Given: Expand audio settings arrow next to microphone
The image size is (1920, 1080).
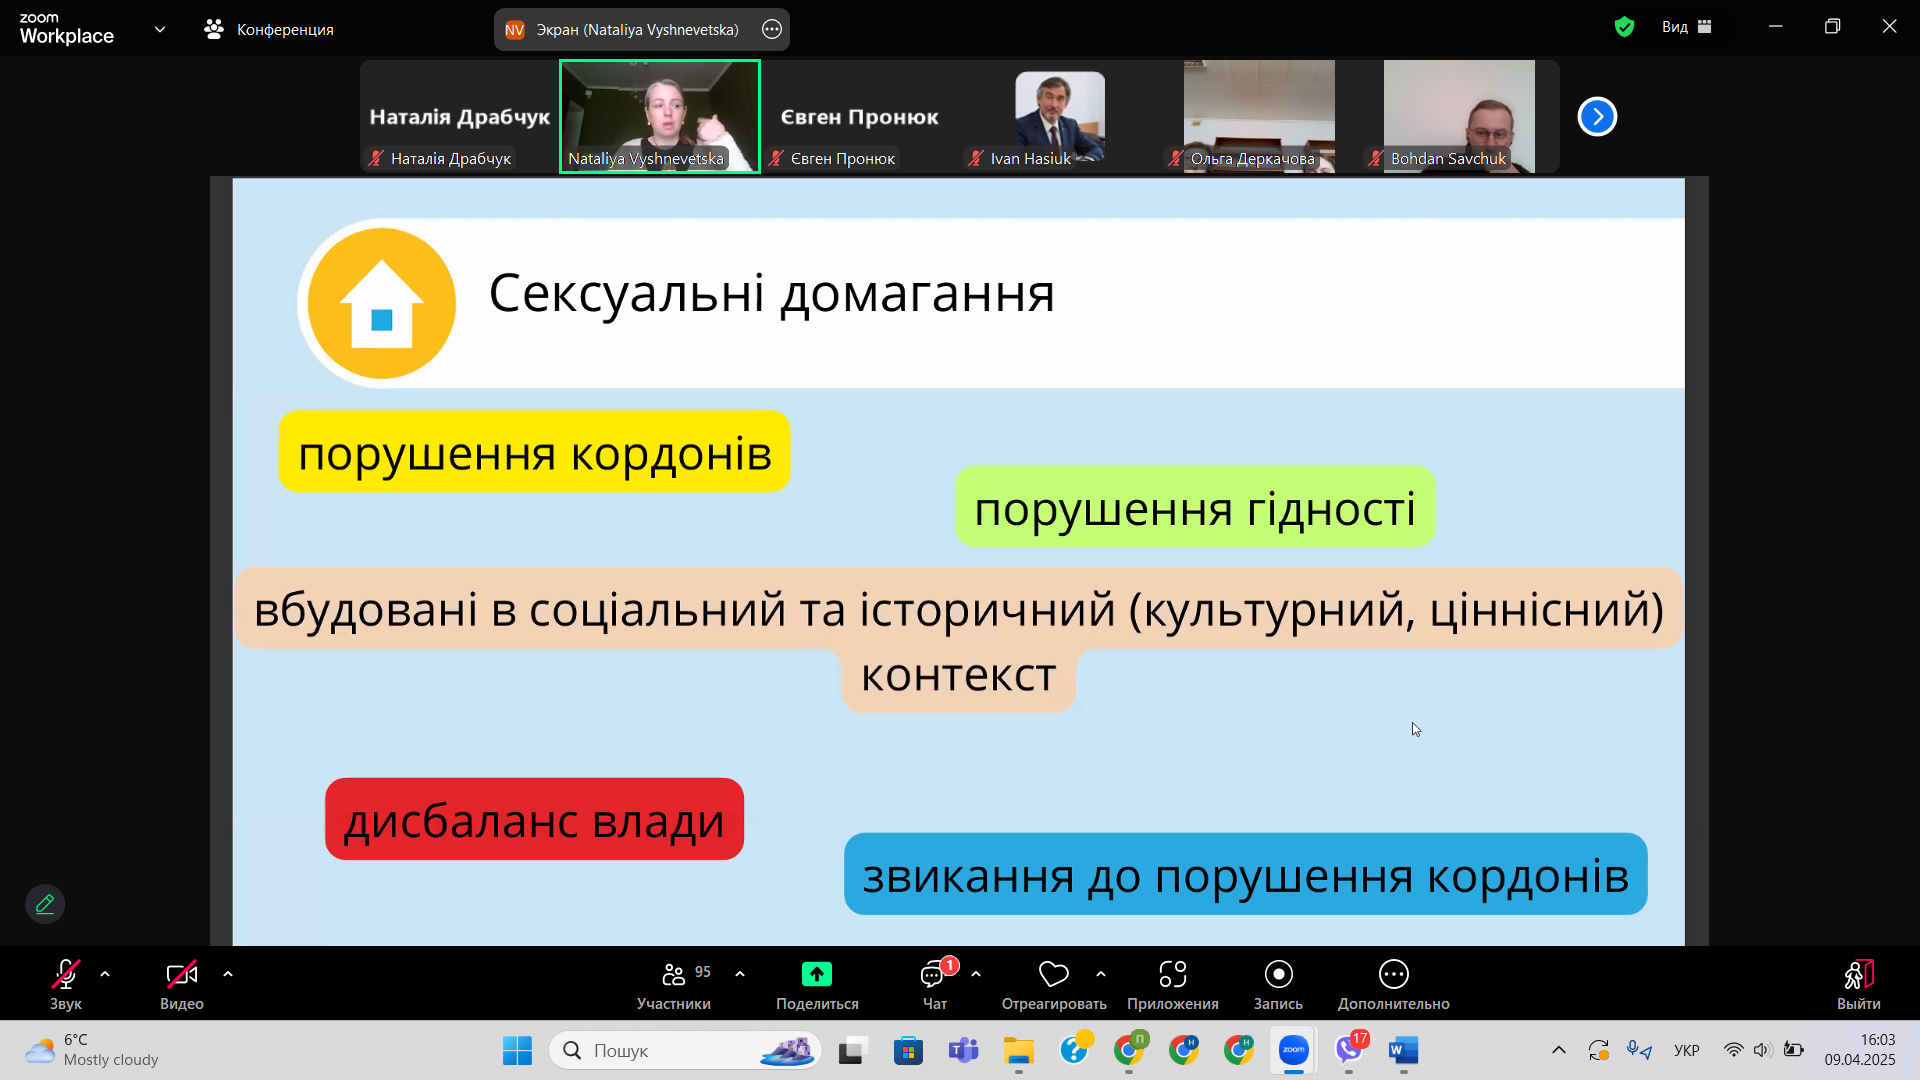Looking at the screenshot, I should [105, 974].
